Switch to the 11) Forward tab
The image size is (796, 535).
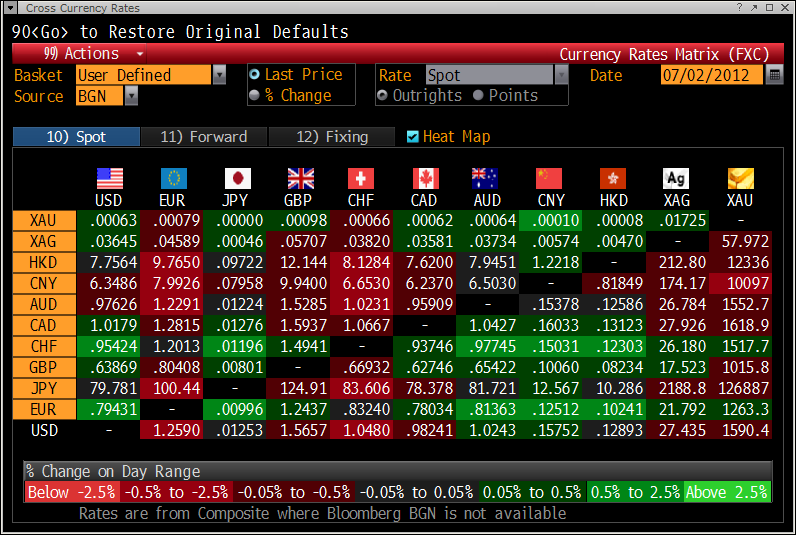pos(203,137)
